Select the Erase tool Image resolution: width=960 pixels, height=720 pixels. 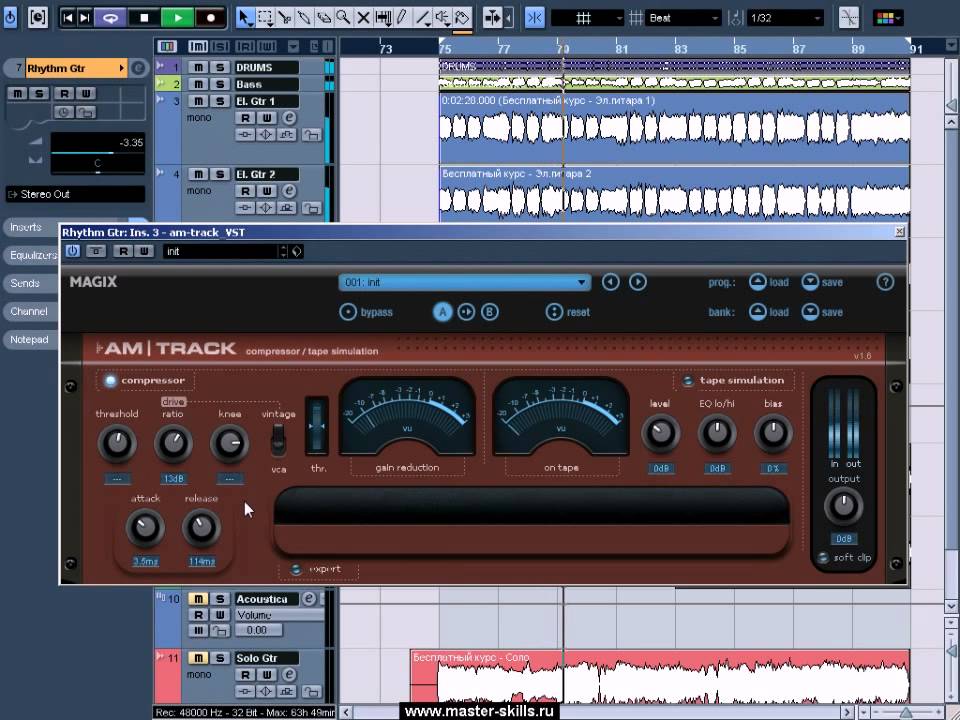tap(324, 18)
